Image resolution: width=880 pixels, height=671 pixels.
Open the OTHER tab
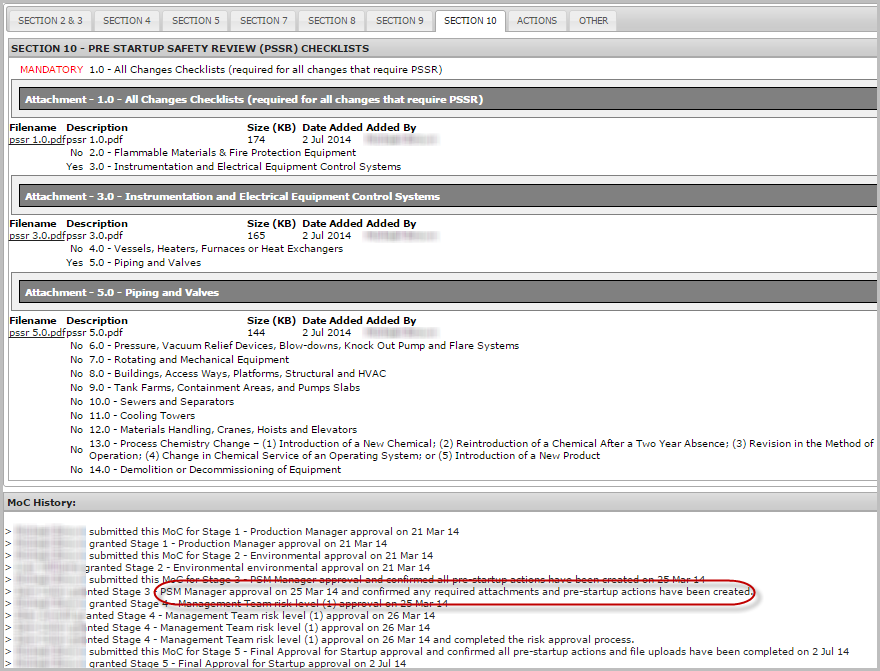(x=593, y=20)
